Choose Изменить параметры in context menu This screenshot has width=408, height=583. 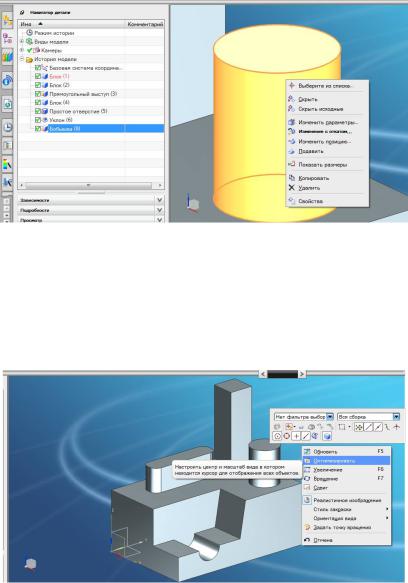coord(328,122)
